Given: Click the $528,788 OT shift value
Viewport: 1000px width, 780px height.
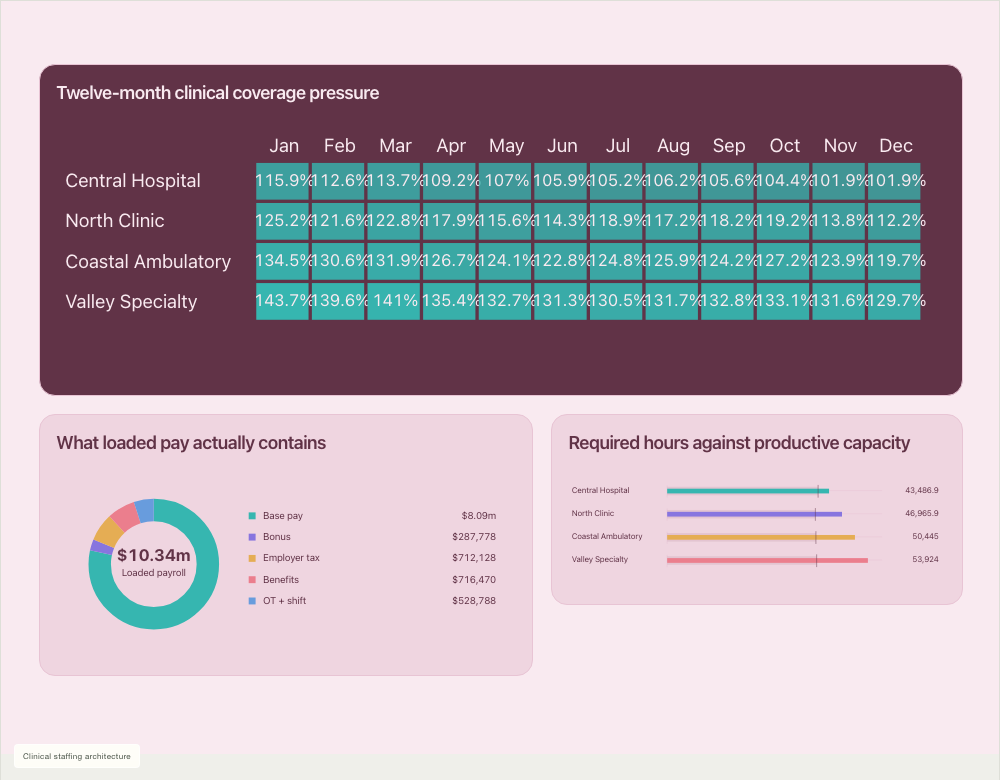Looking at the screenshot, I should coord(474,601).
